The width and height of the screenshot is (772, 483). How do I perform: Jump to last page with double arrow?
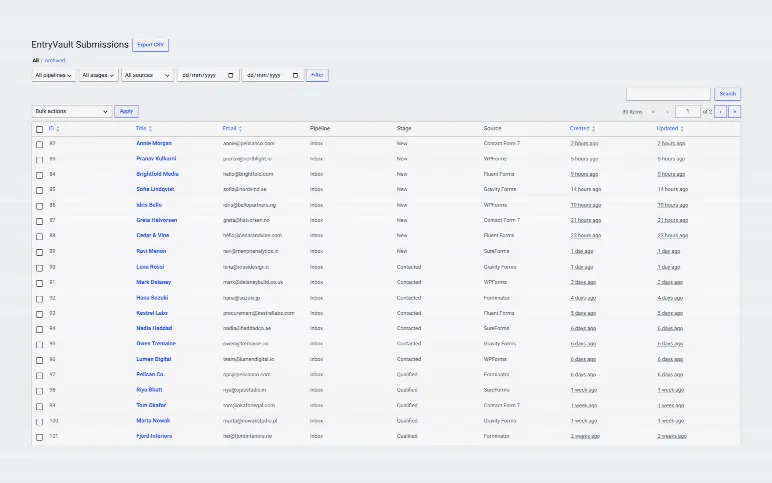(735, 112)
